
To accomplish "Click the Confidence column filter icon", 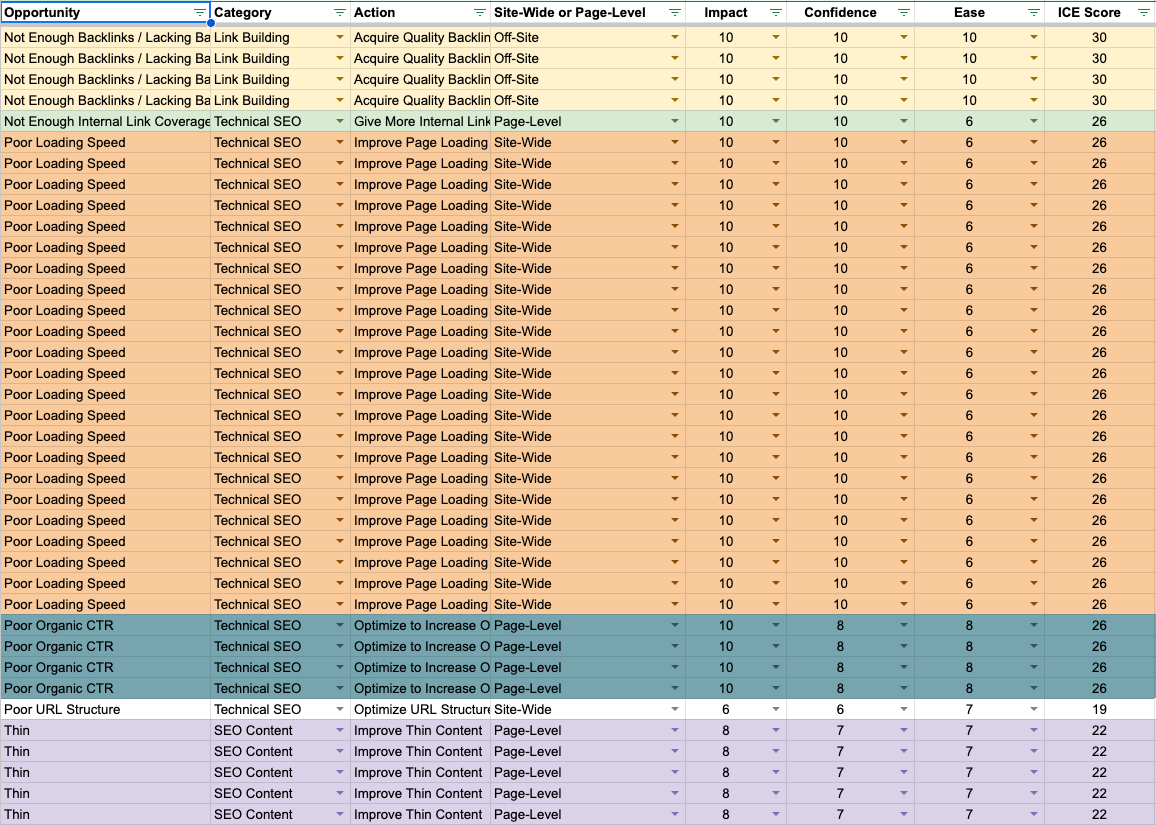I will (904, 13).
